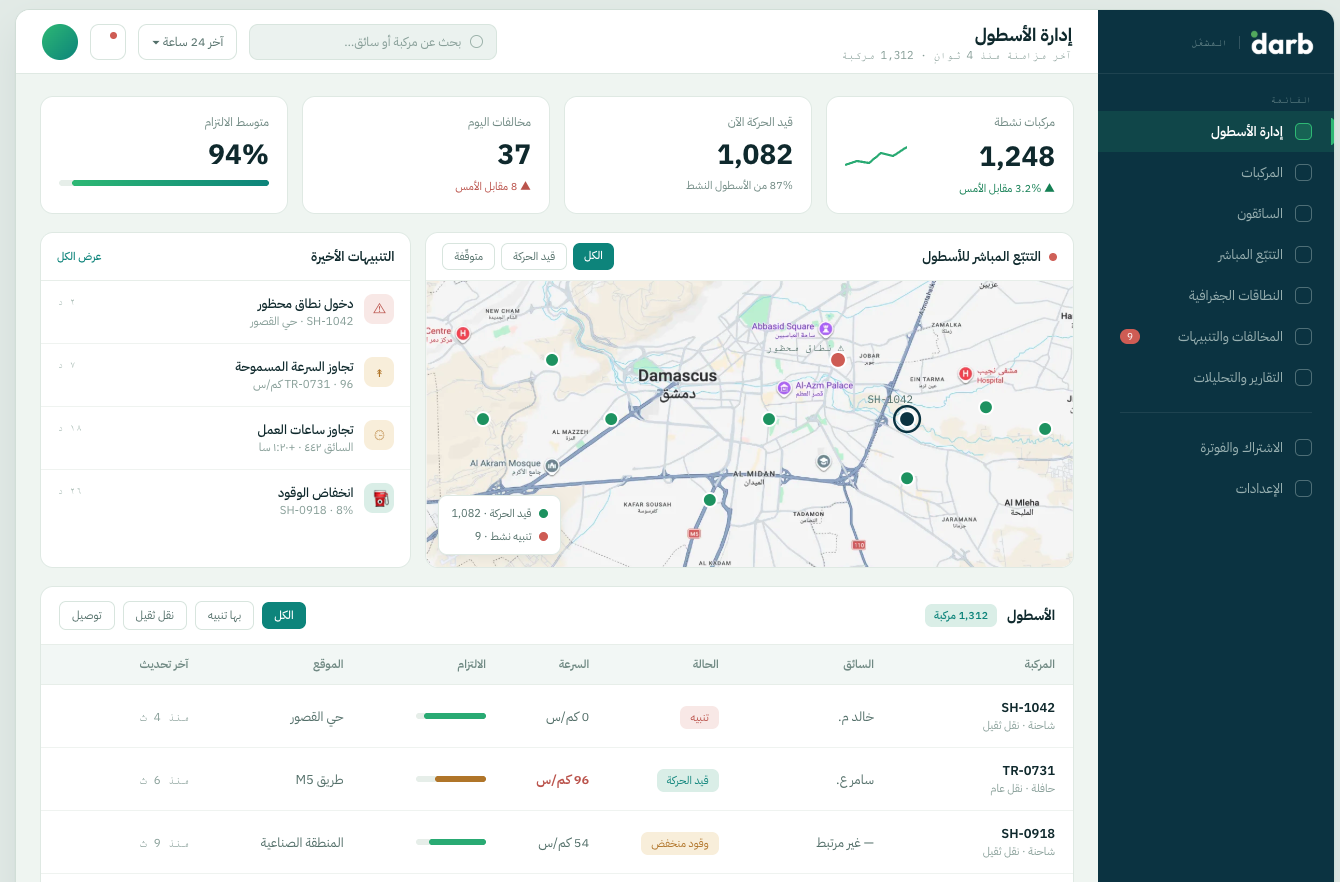Sort by السرعة column header
Screen dimensions: 1340x882
(574, 664)
